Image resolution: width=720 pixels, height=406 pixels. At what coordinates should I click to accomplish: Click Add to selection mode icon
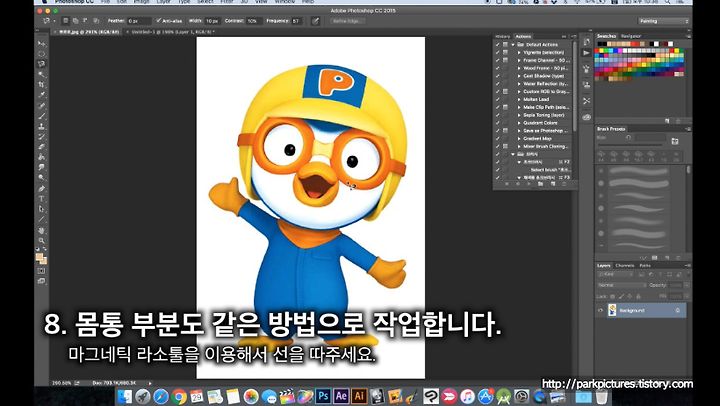point(75,21)
